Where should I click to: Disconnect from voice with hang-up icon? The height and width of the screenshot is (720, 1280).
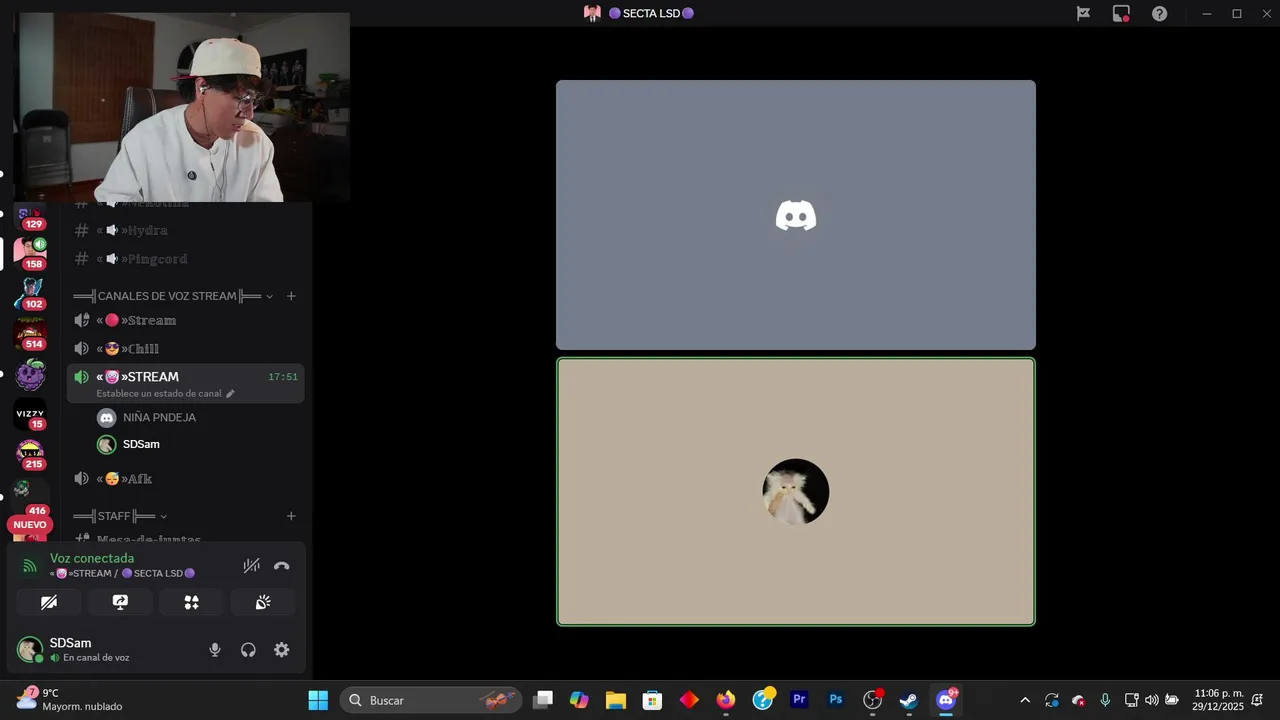282,566
